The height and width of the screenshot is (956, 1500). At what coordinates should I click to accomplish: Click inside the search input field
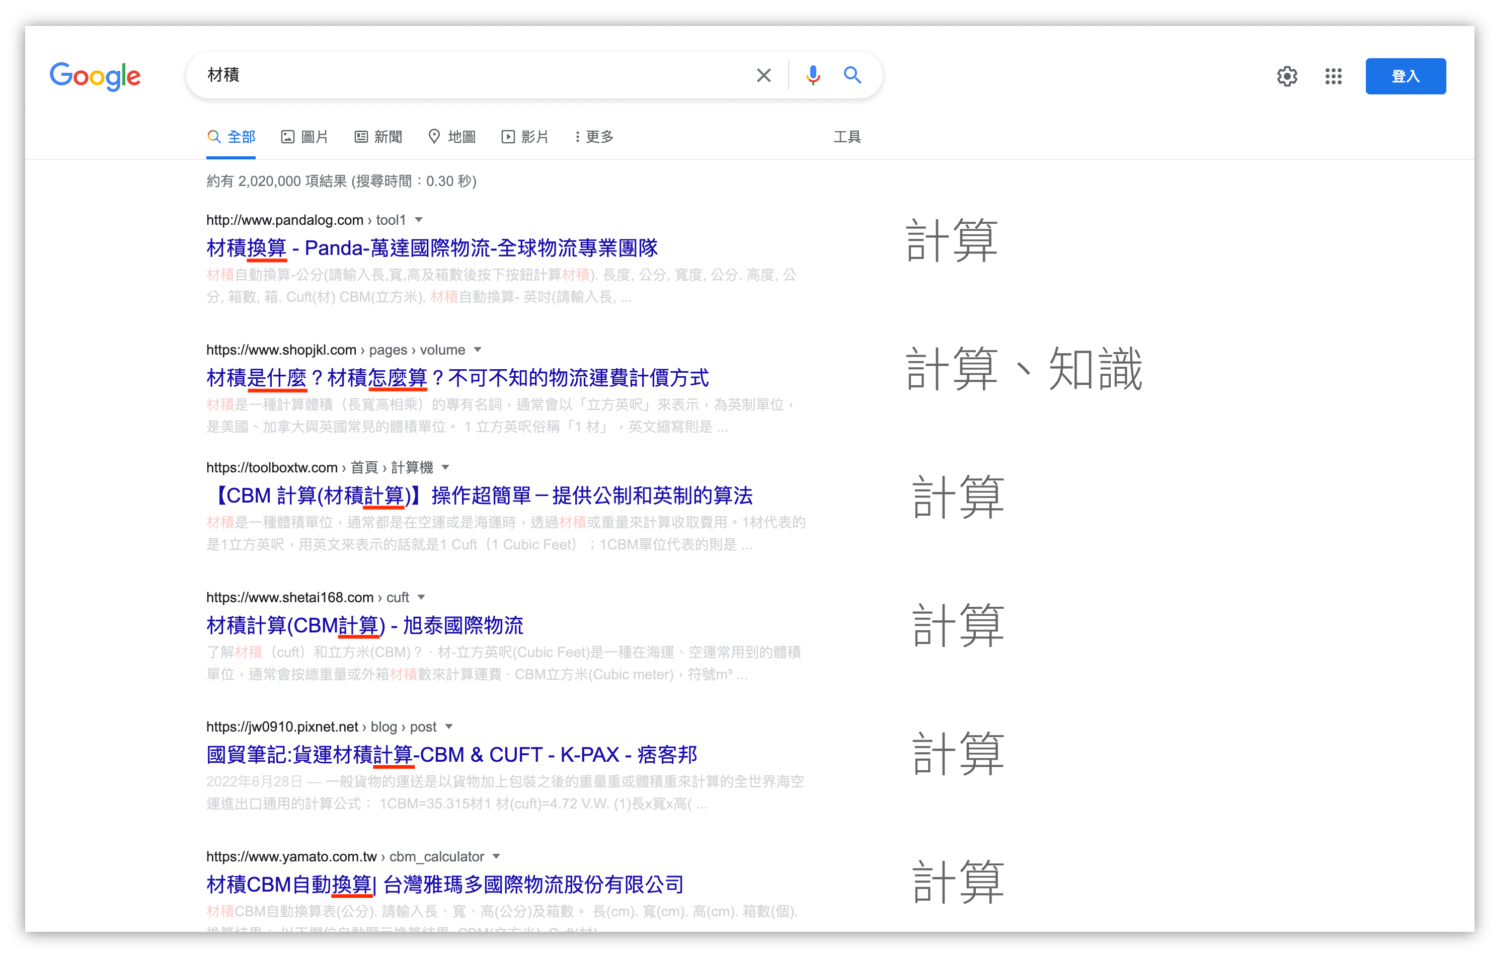(450, 75)
